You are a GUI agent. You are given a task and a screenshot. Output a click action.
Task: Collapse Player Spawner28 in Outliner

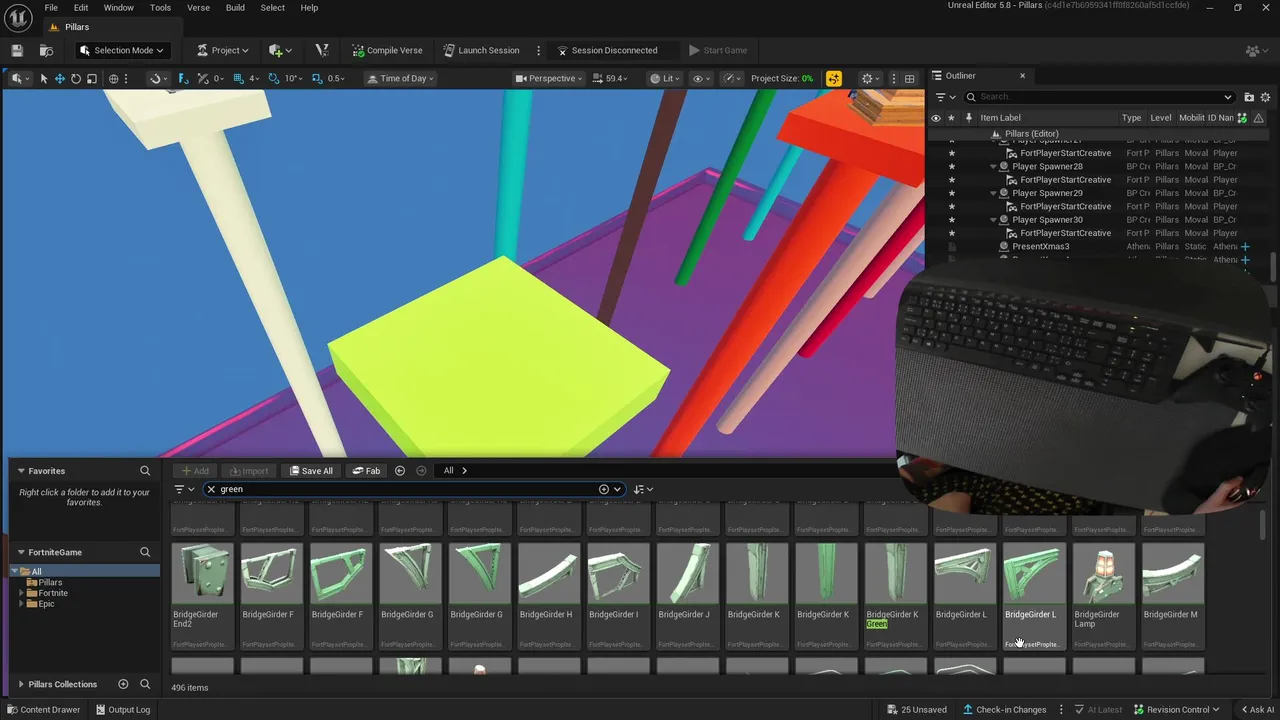[x=993, y=167]
